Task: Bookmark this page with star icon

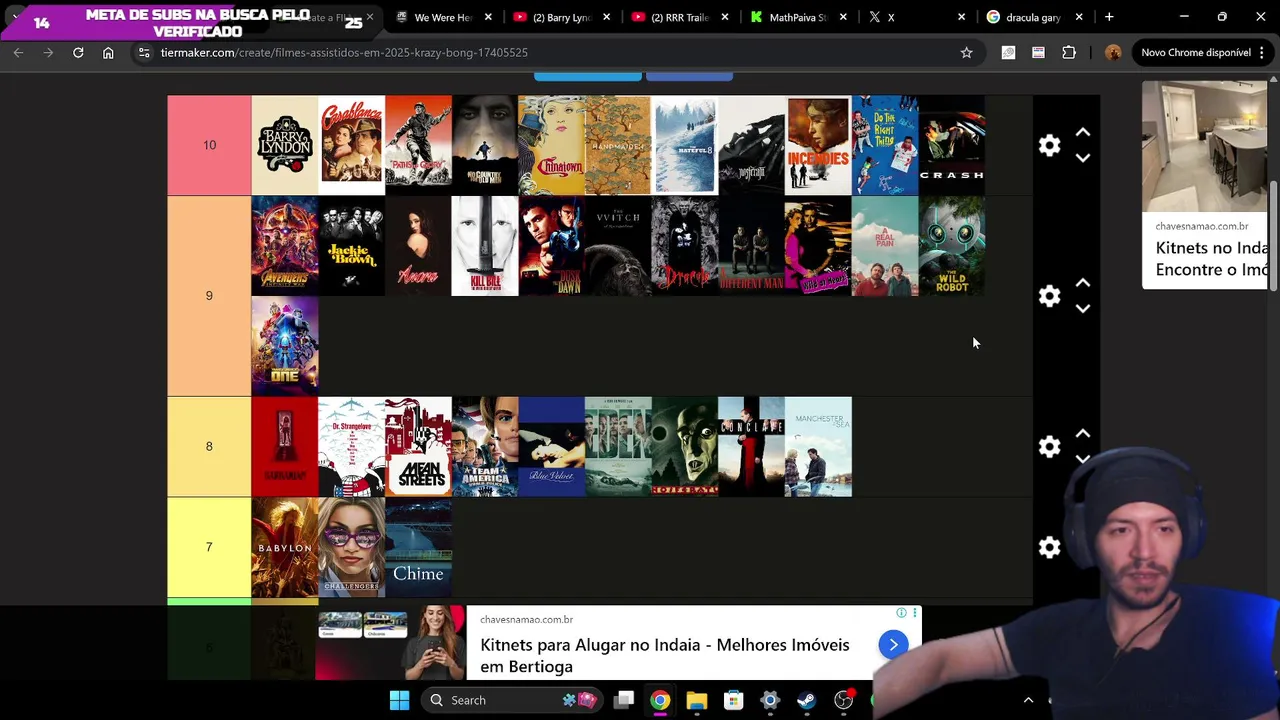Action: tap(966, 52)
